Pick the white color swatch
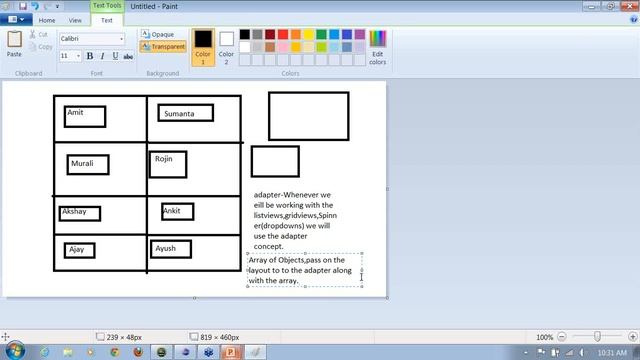The image size is (640, 360). 244,47
